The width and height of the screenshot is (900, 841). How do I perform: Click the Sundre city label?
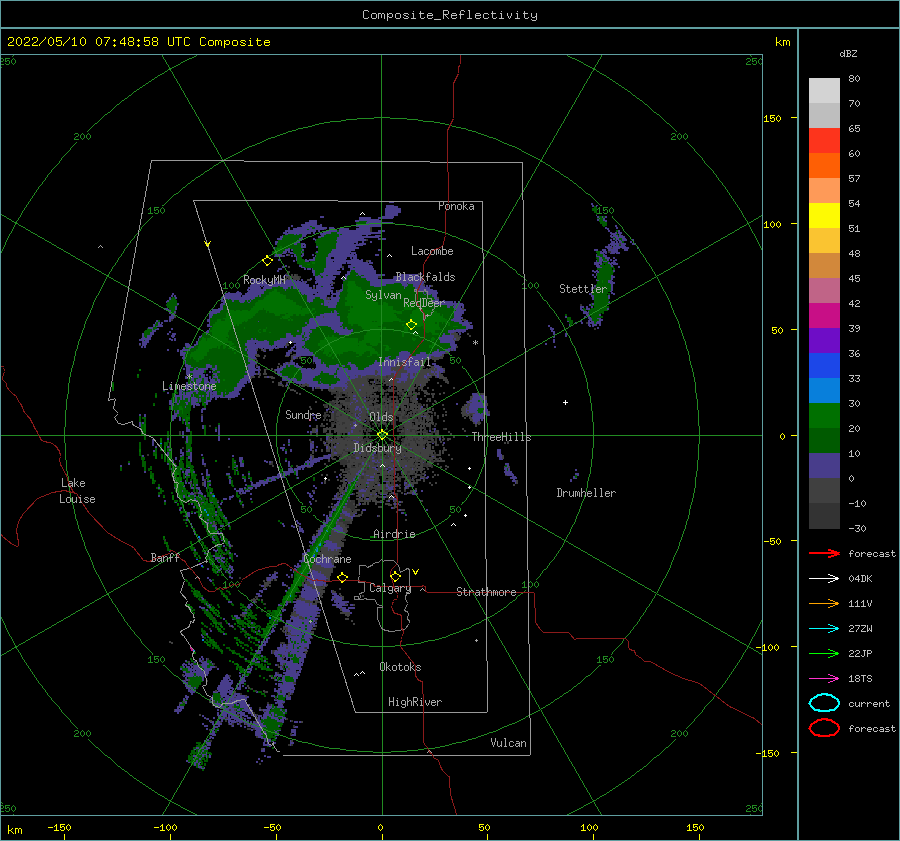point(303,414)
